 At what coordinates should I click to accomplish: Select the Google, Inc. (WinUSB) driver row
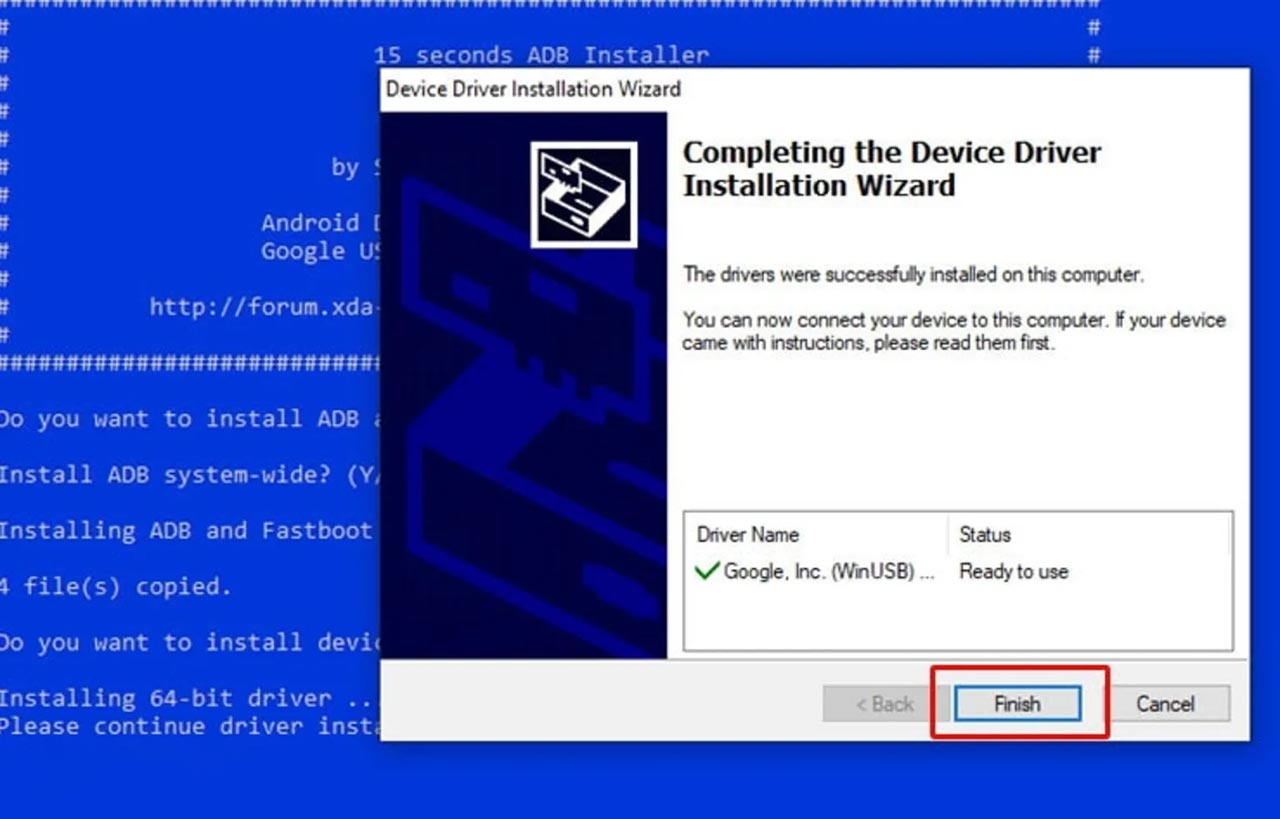[x=958, y=571]
